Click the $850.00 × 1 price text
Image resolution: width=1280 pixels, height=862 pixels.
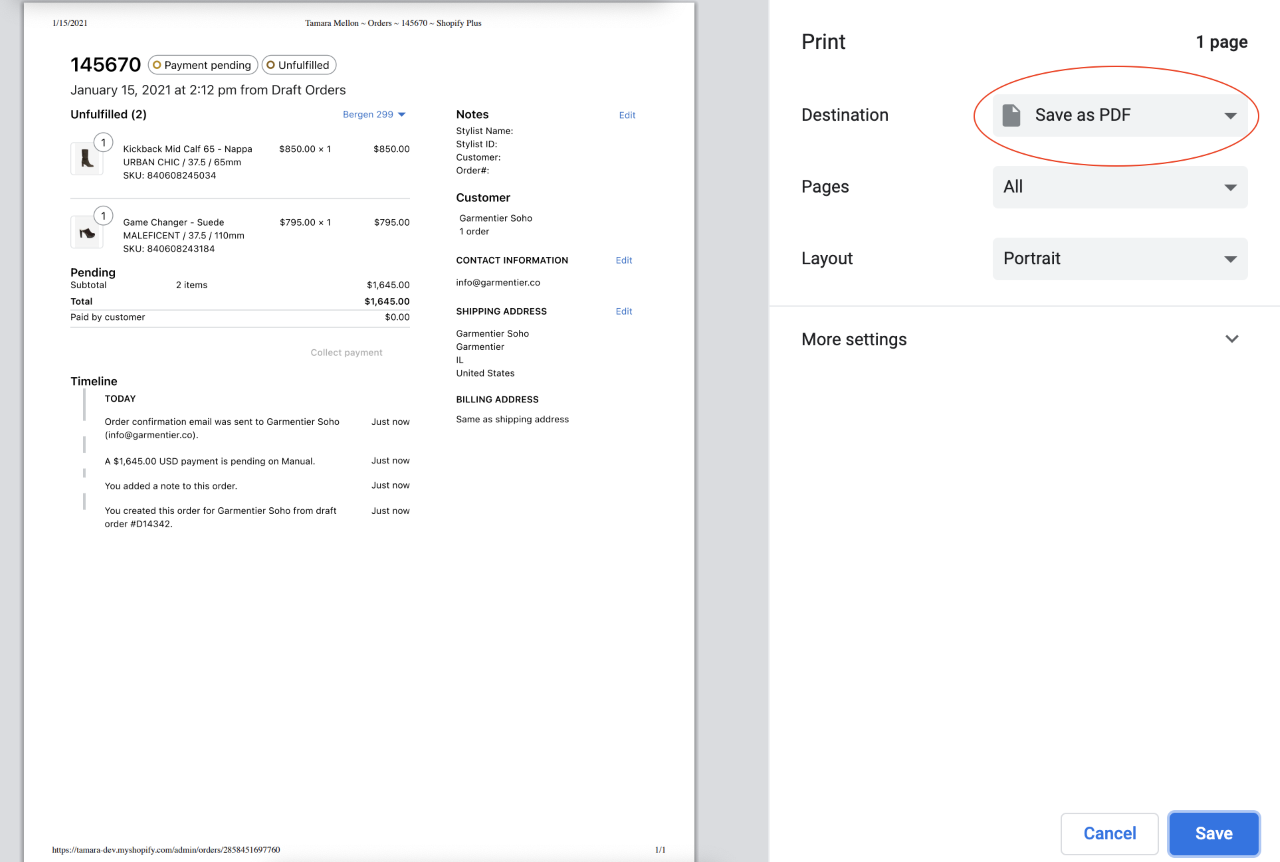click(305, 149)
